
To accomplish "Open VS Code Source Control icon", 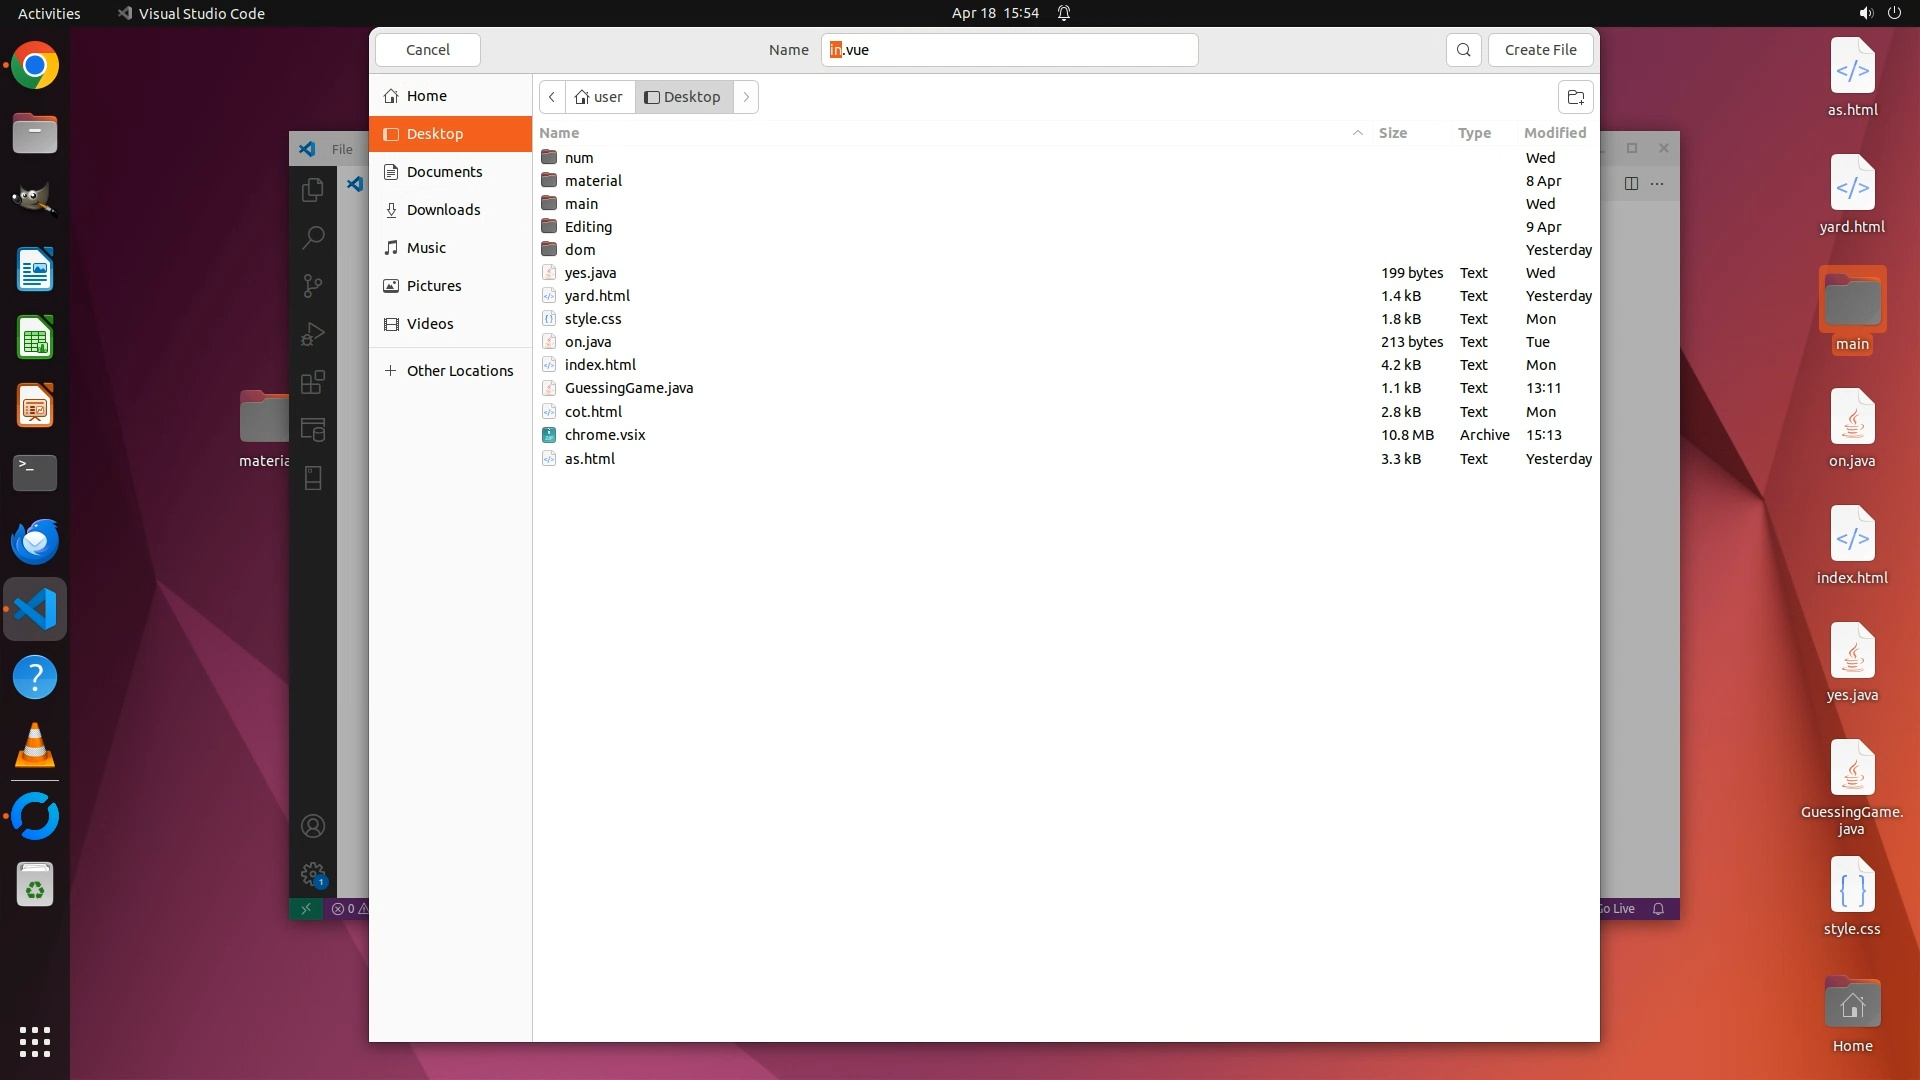I will coord(313,286).
